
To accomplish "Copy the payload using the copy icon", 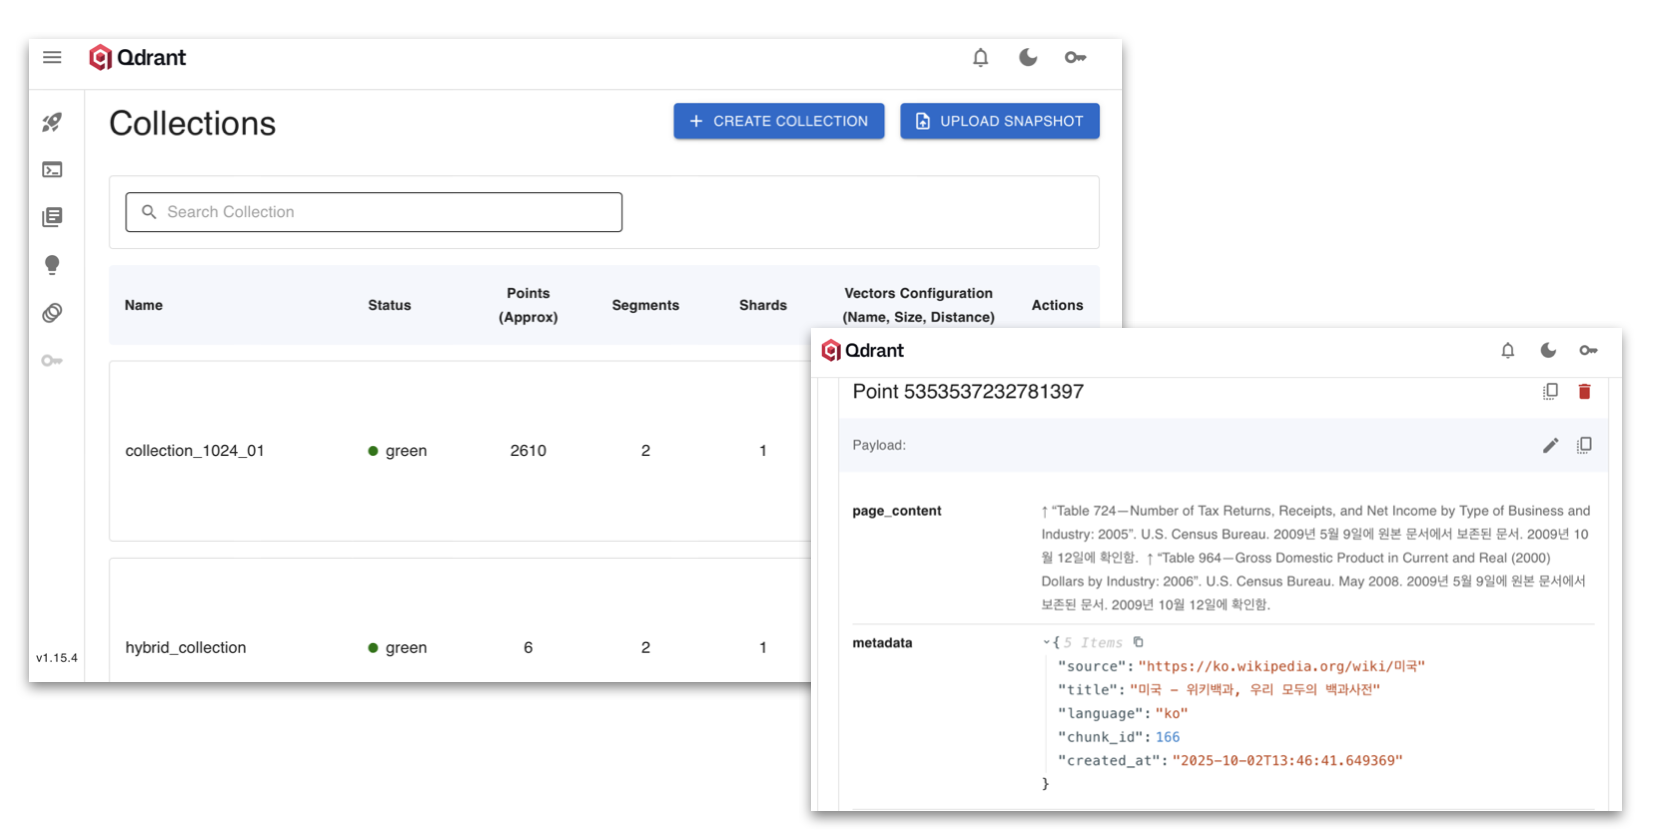I will pyautogui.click(x=1584, y=446).
